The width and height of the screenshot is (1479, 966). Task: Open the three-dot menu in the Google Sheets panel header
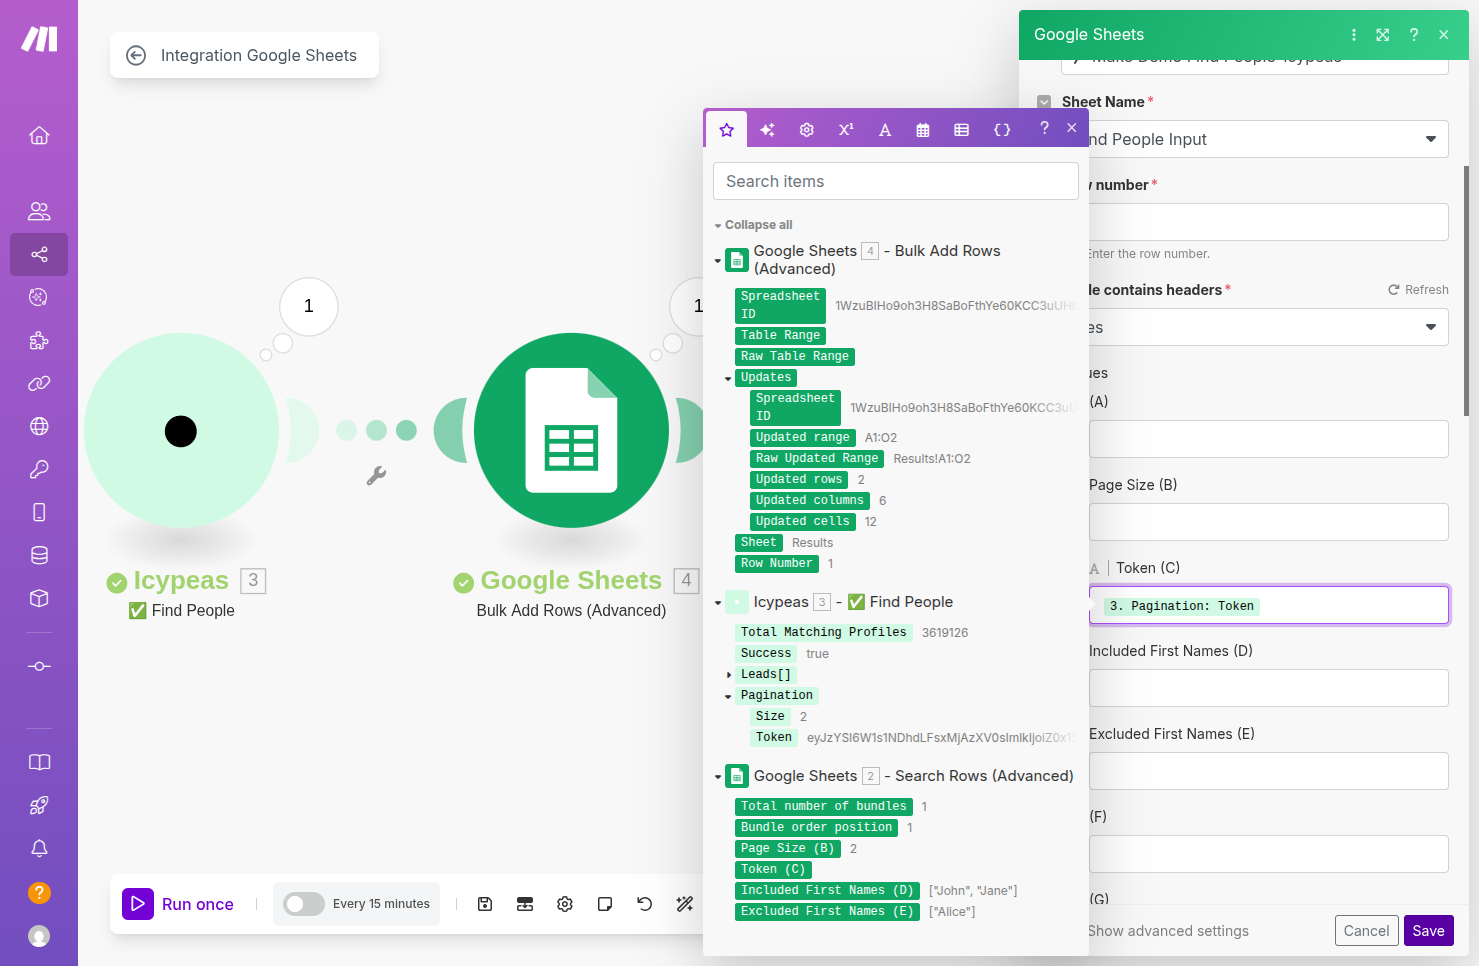click(1354, 35)
